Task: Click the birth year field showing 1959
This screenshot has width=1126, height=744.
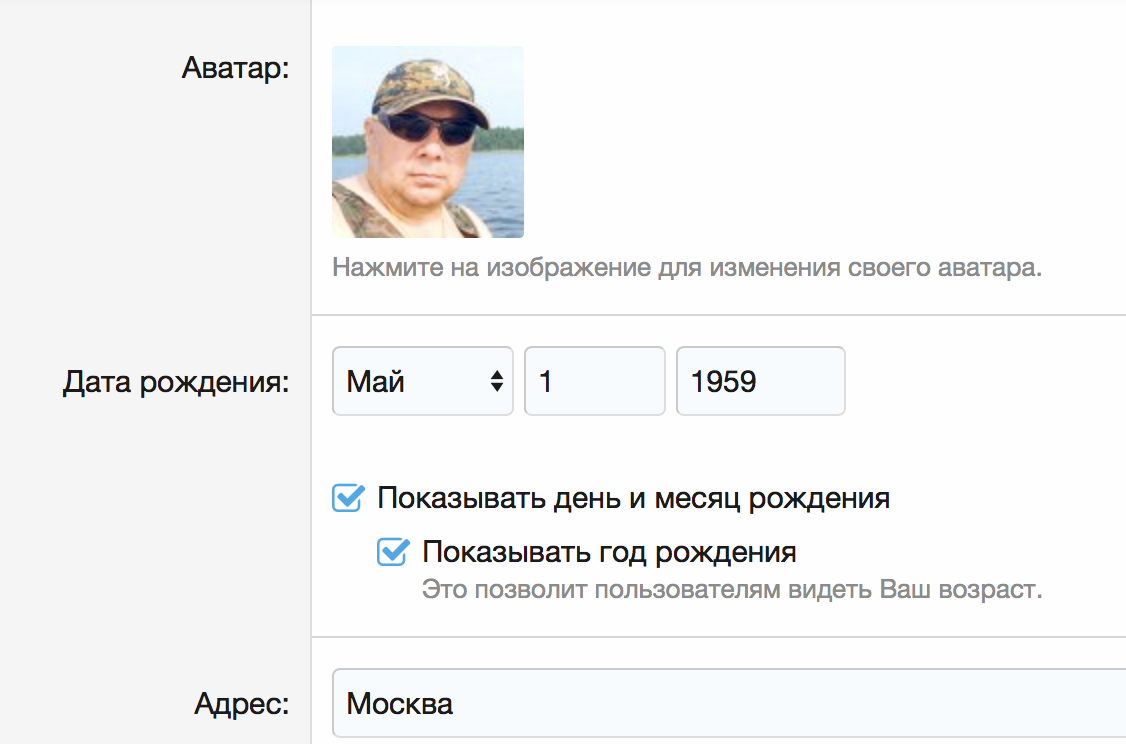Action: click(760, 381)
